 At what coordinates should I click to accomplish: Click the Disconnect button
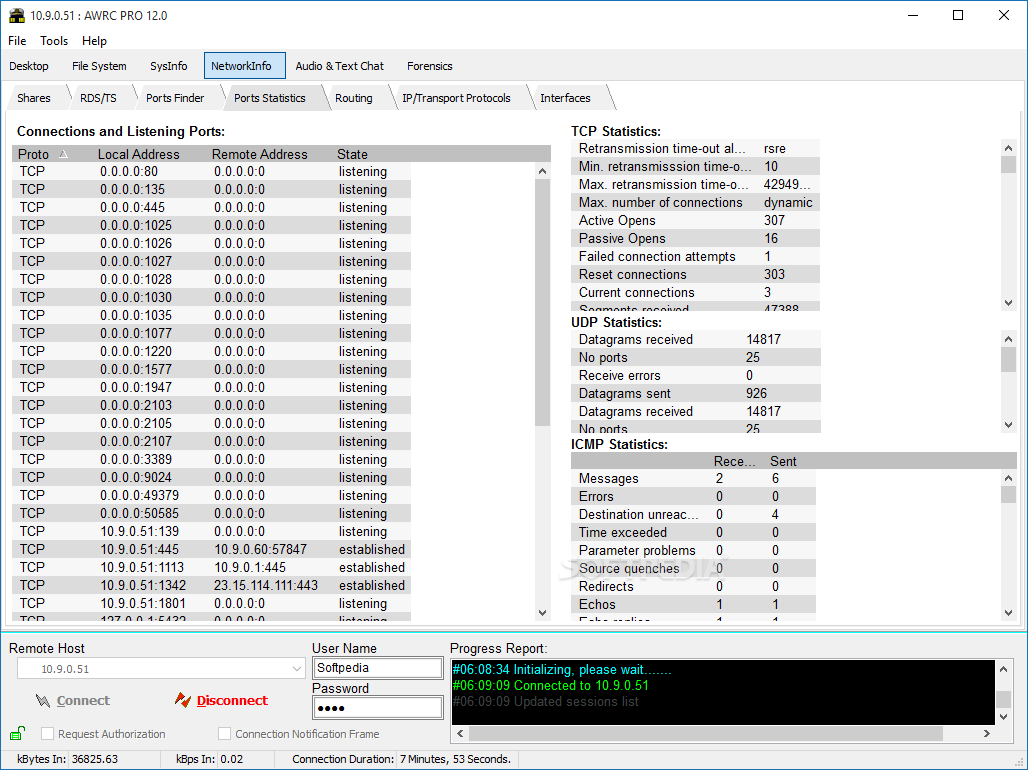click(x=221, y=700)
